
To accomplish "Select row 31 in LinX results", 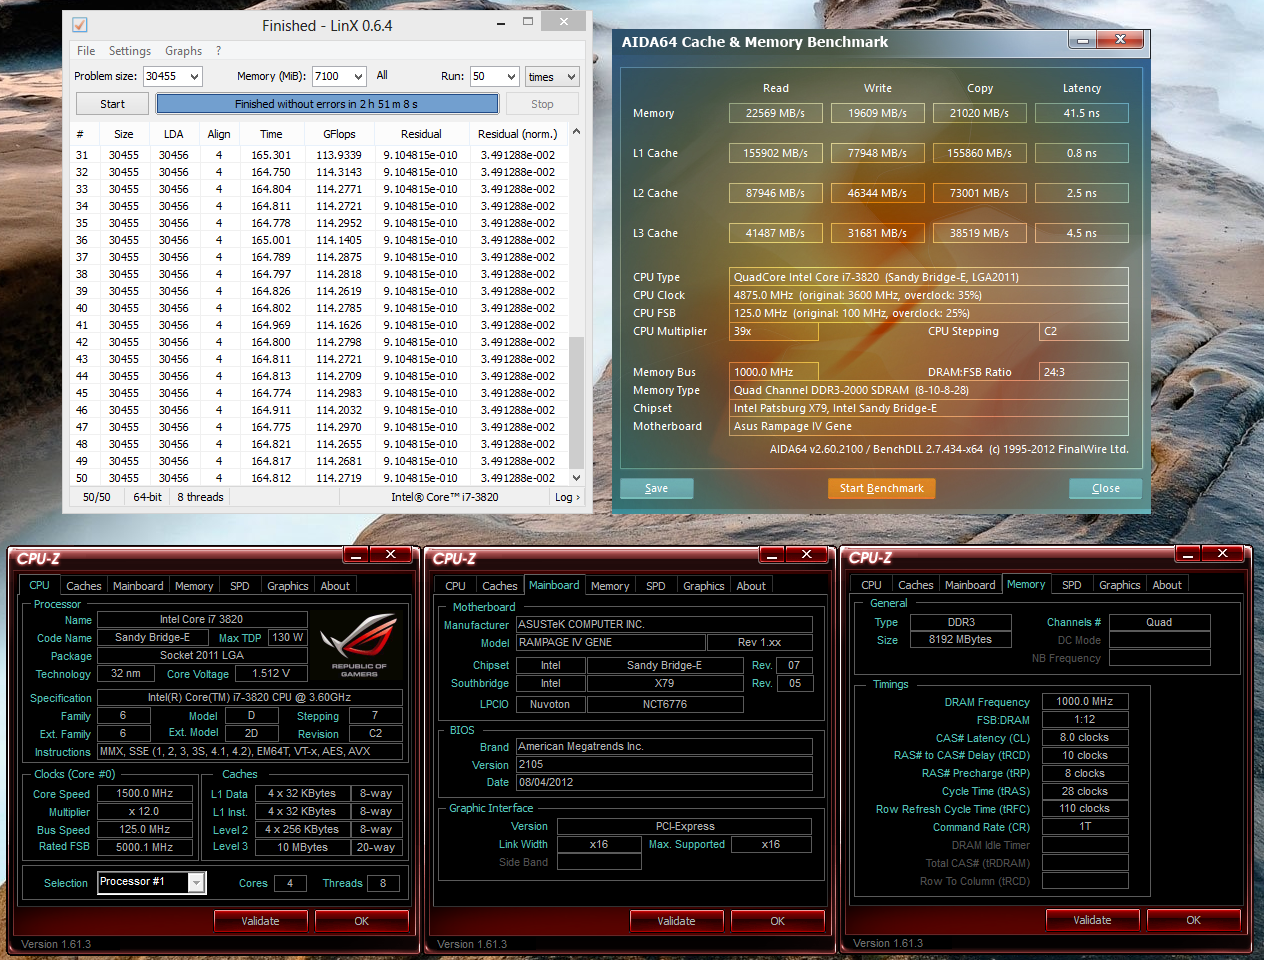I will [x=320, y=155].
